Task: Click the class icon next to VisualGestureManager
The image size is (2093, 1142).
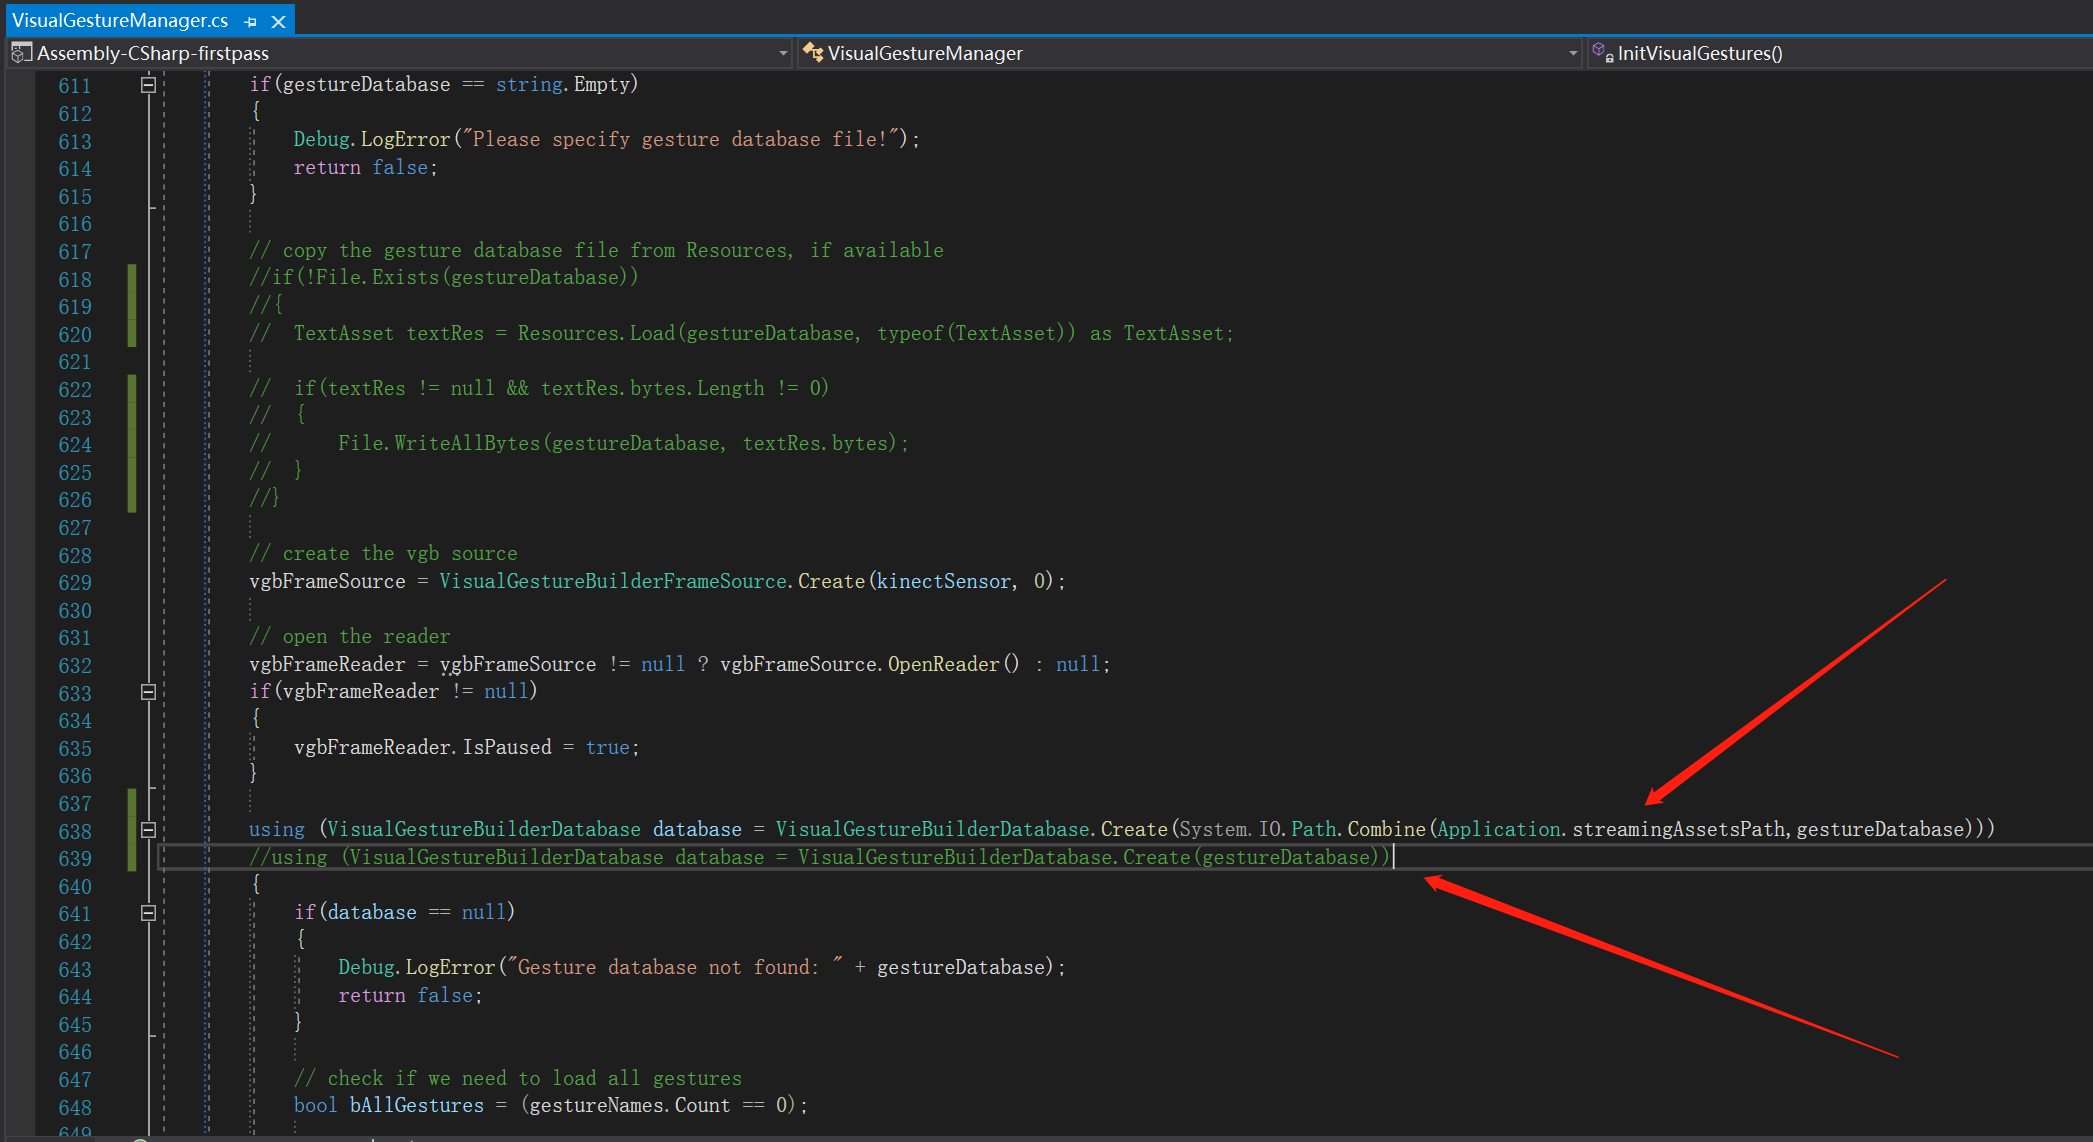Action: coord(813,52)
